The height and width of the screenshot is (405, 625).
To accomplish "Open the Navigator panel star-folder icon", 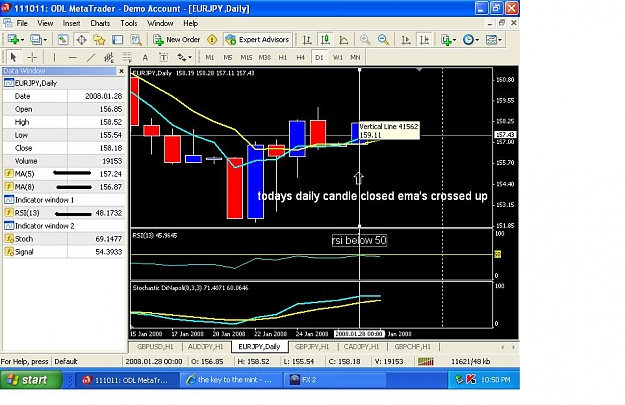I will click(x=99, y=39).
